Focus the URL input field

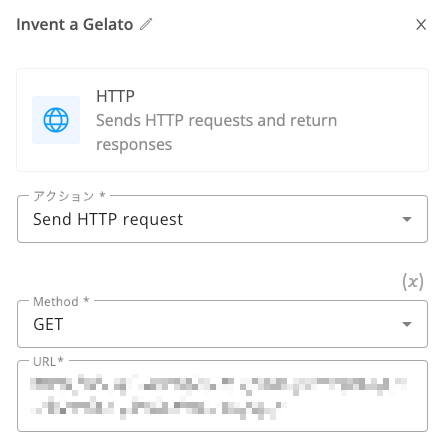pyautogui.click(x=222, y=396)
